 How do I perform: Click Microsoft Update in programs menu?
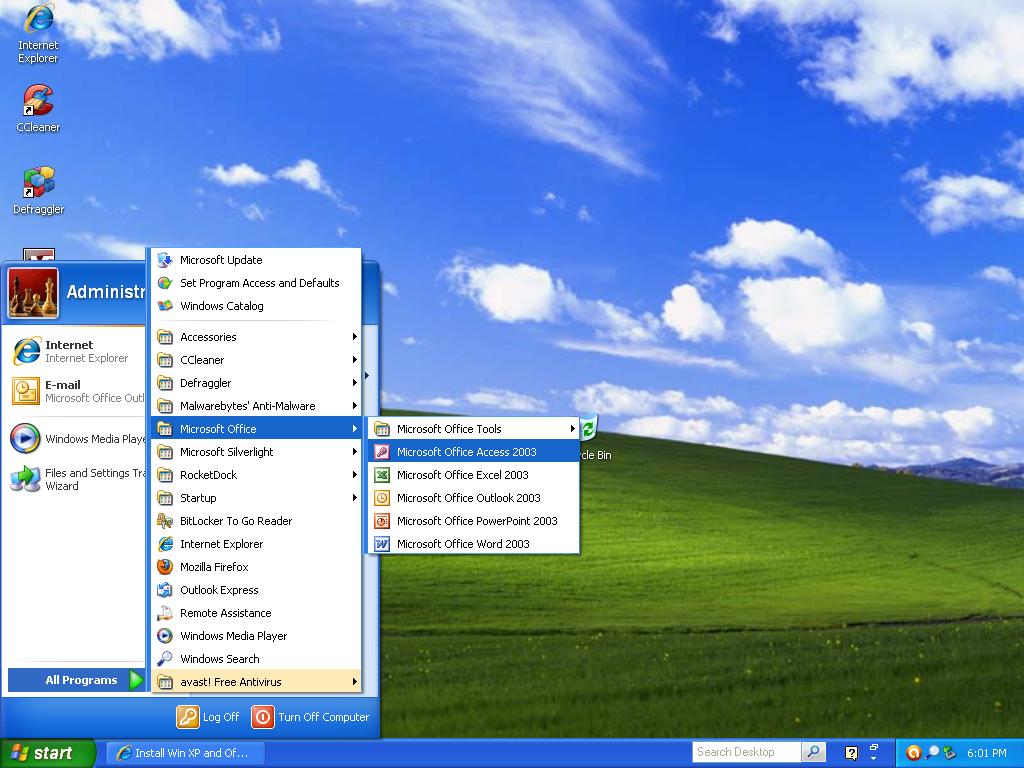256,260
